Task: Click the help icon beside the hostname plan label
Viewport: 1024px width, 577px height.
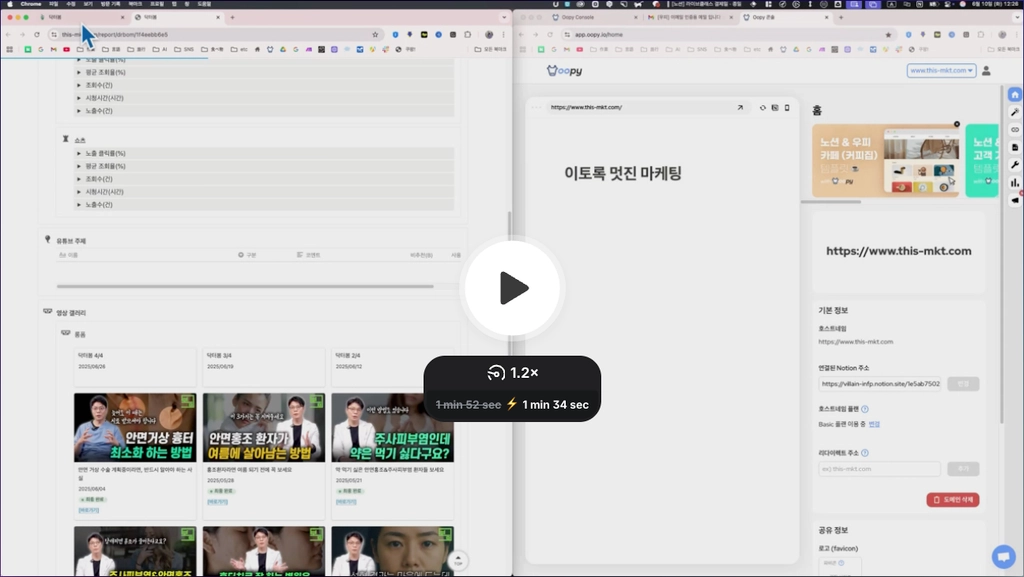Action: [865, 409]
